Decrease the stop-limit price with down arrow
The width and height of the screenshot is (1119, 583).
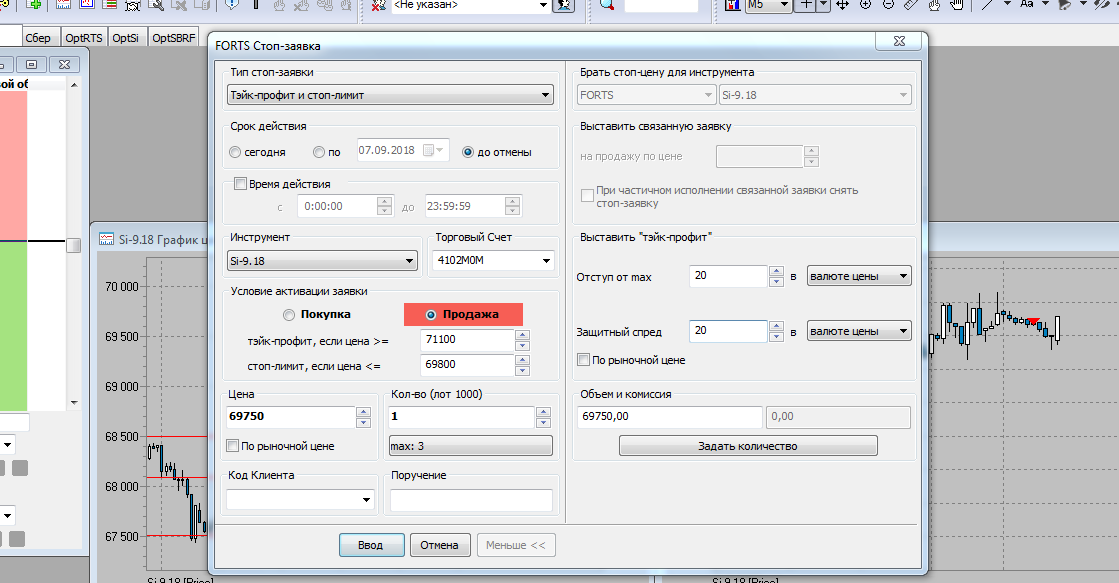coord(522,370)
